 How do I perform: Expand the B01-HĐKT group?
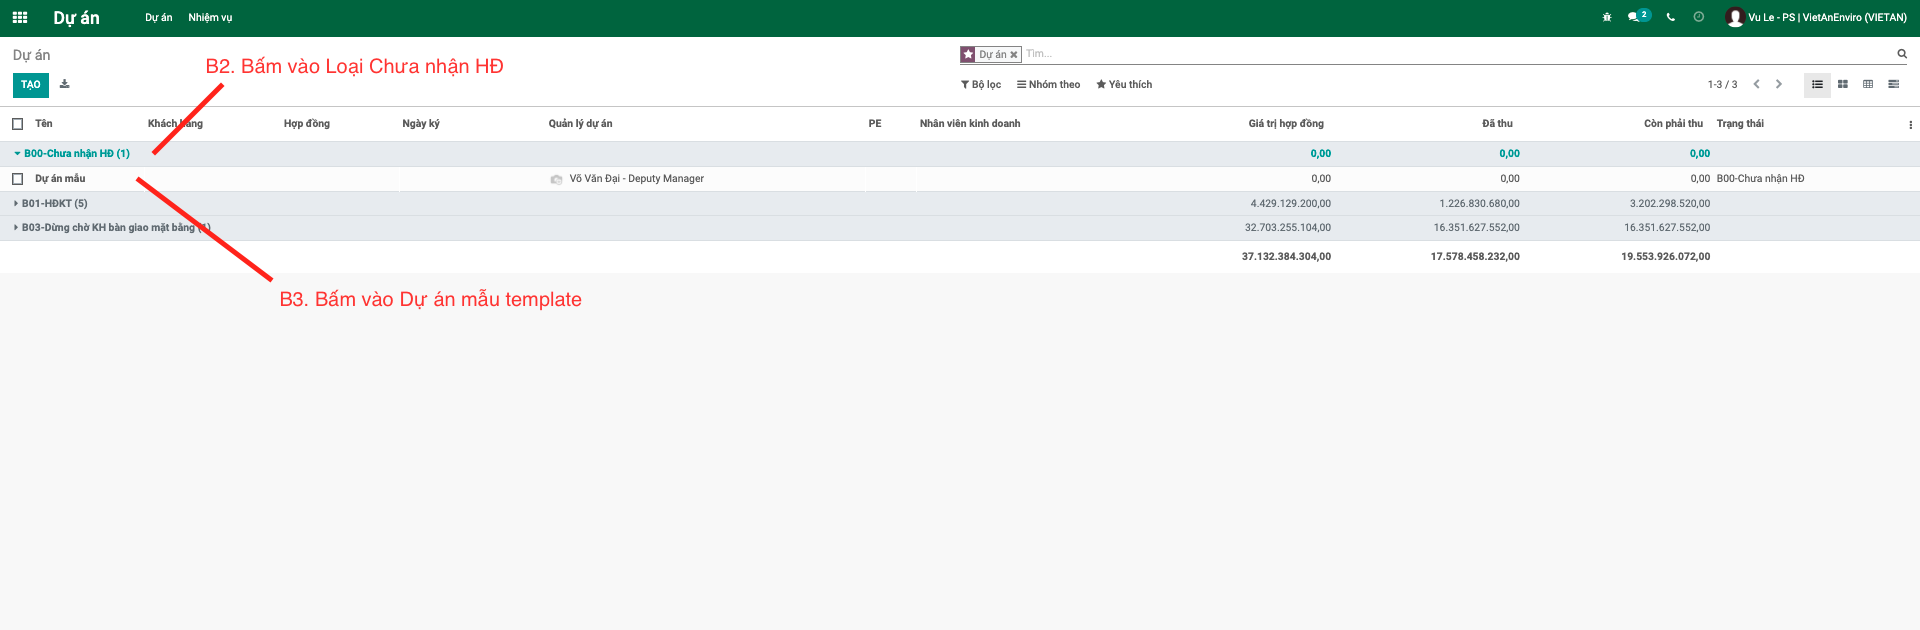click(54, 204)
